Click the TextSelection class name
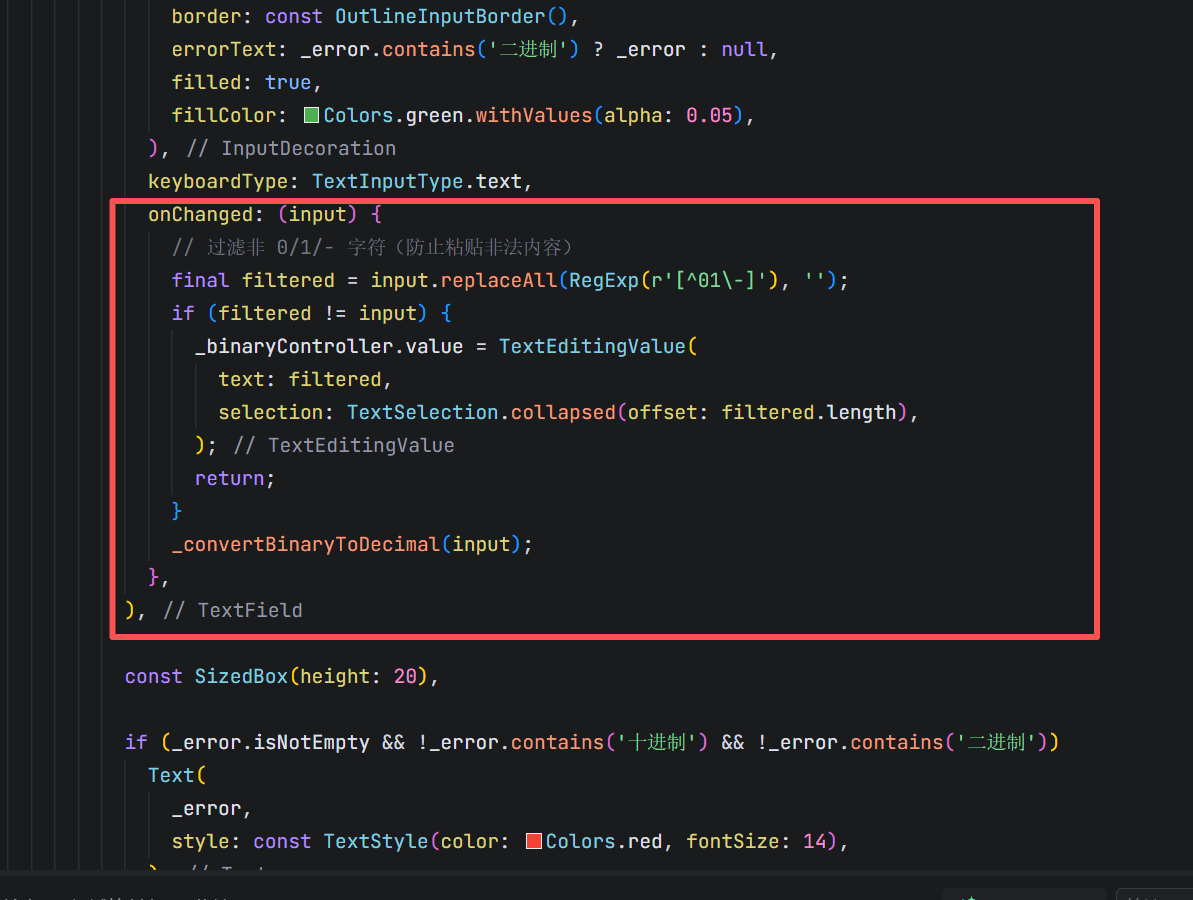This screenshot has width=1193, height=900. (x=422, y=412)
